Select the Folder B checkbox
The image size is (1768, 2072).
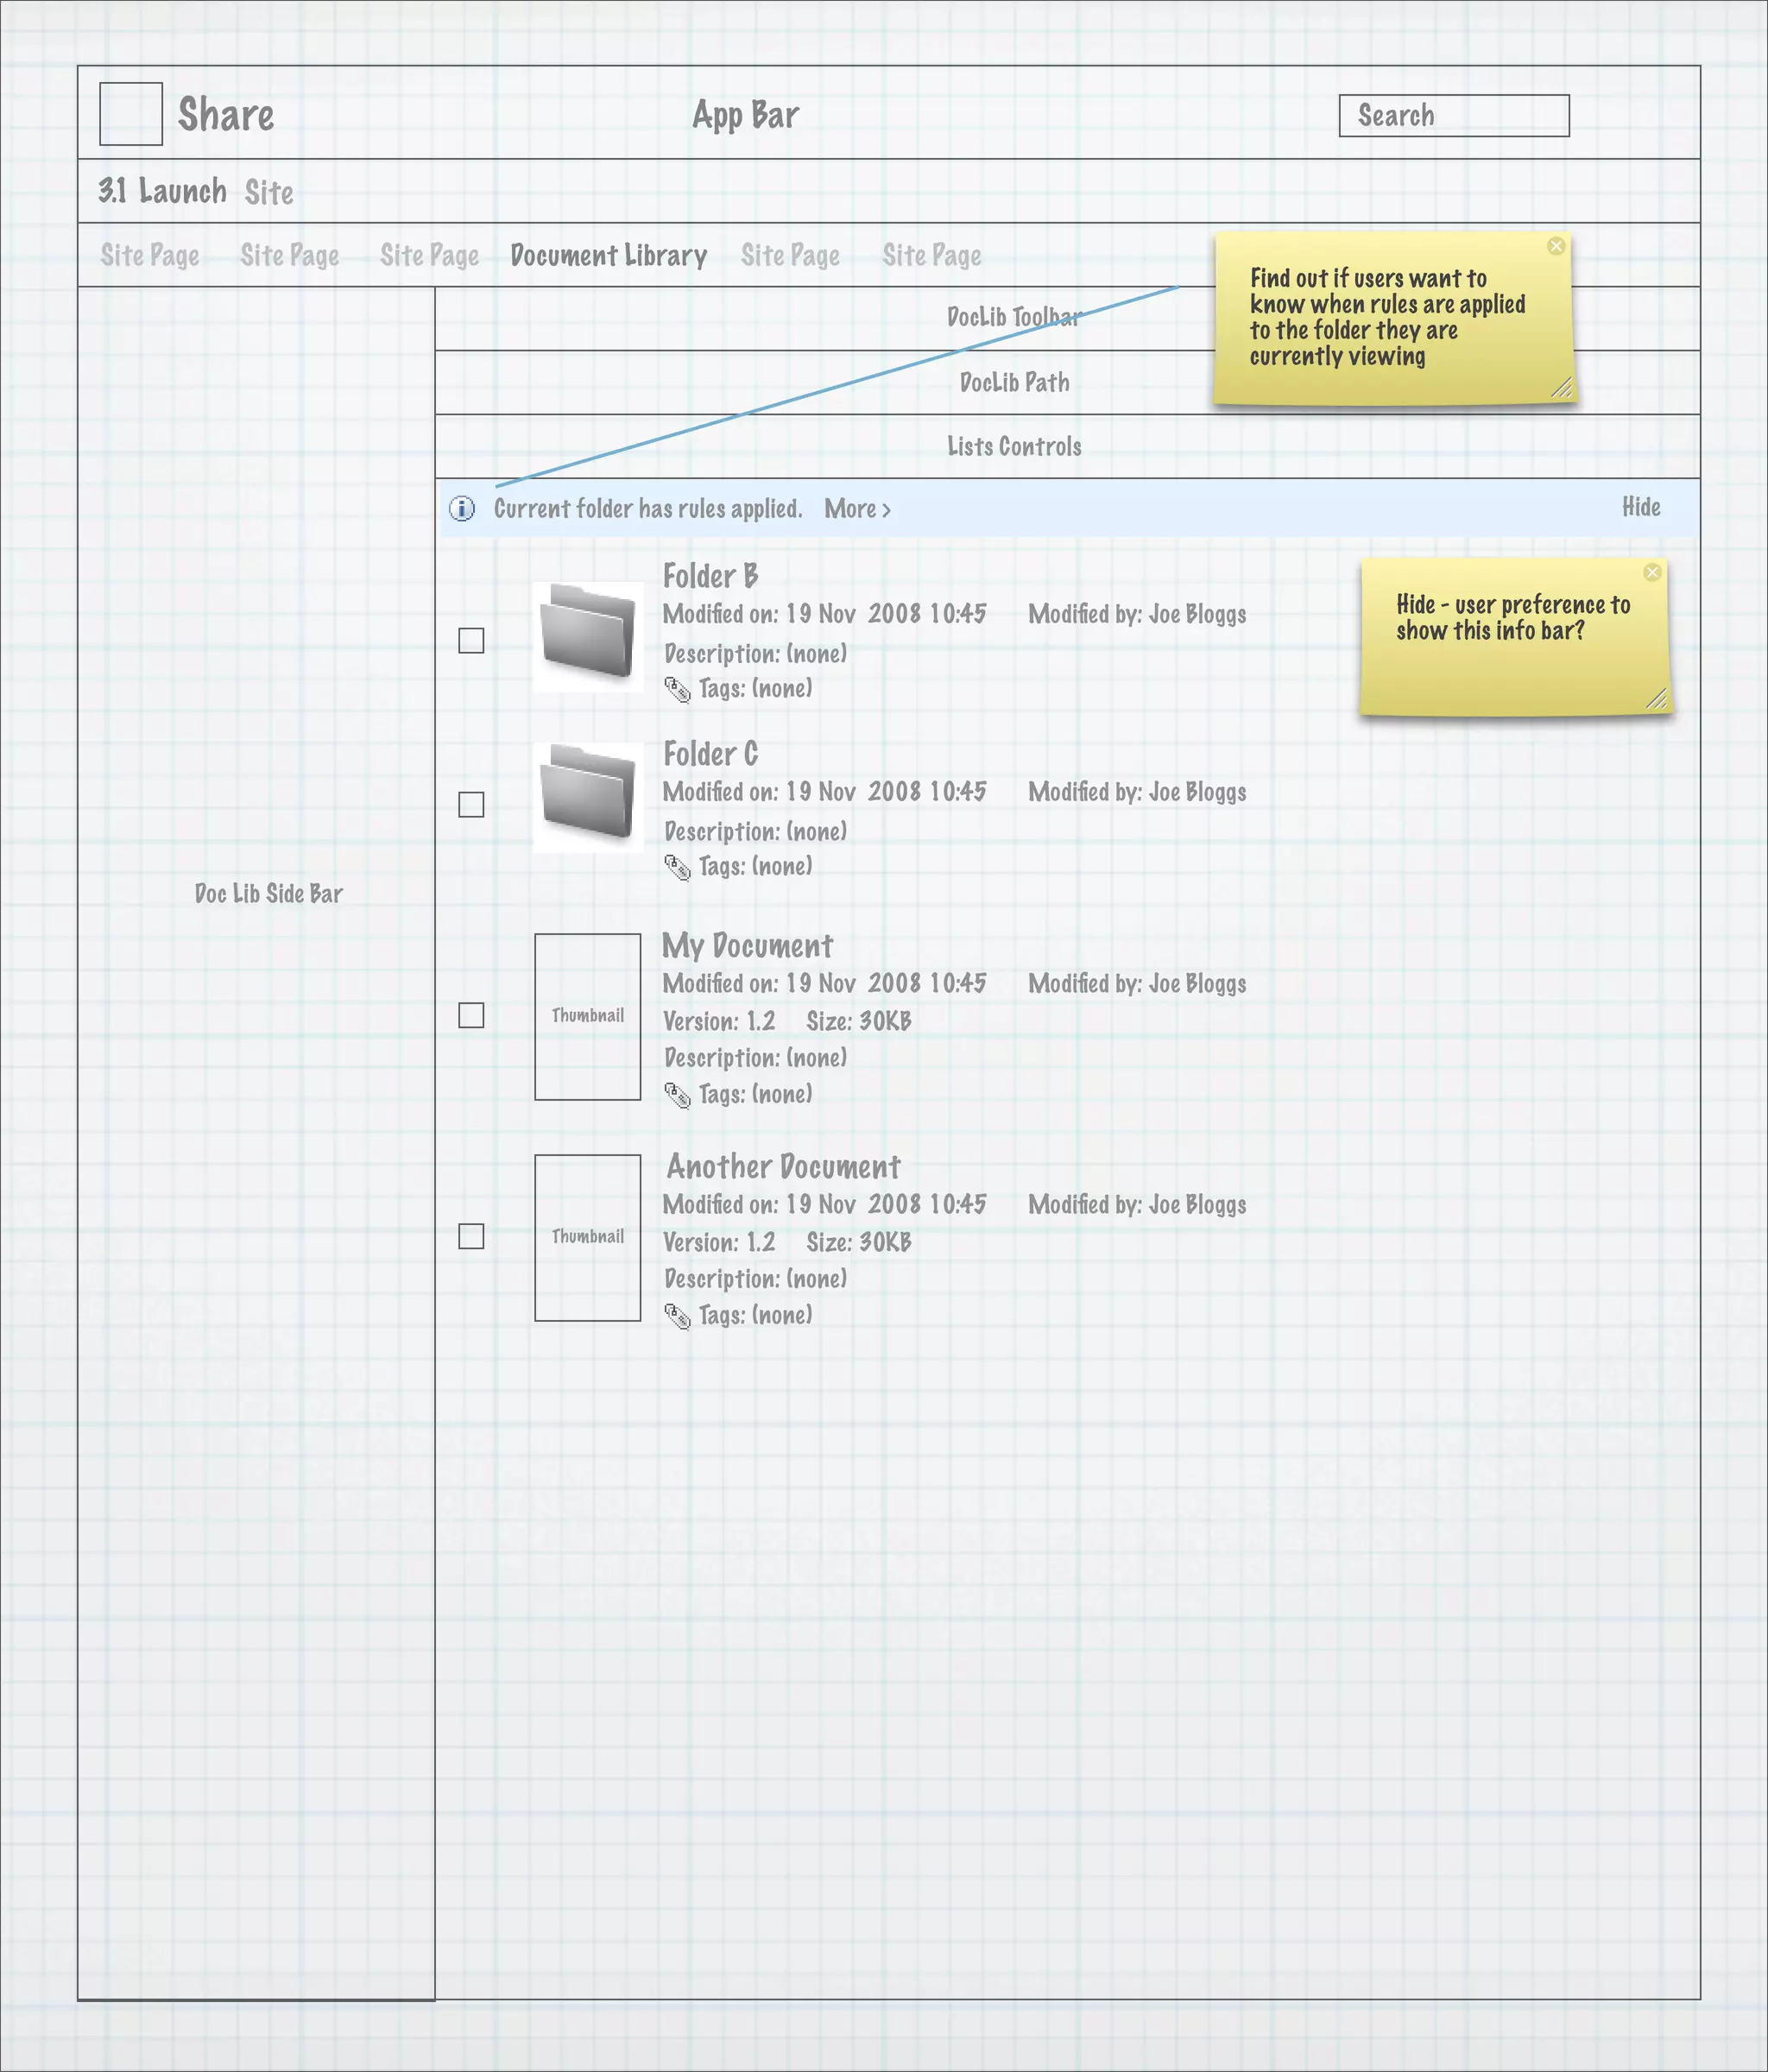(x=471, y=640)
